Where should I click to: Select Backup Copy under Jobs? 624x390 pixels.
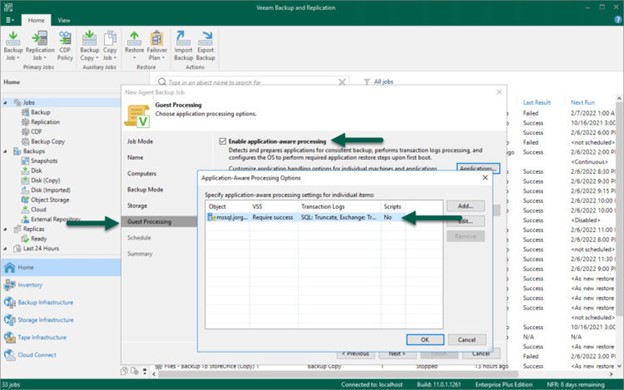pos(47,141)
